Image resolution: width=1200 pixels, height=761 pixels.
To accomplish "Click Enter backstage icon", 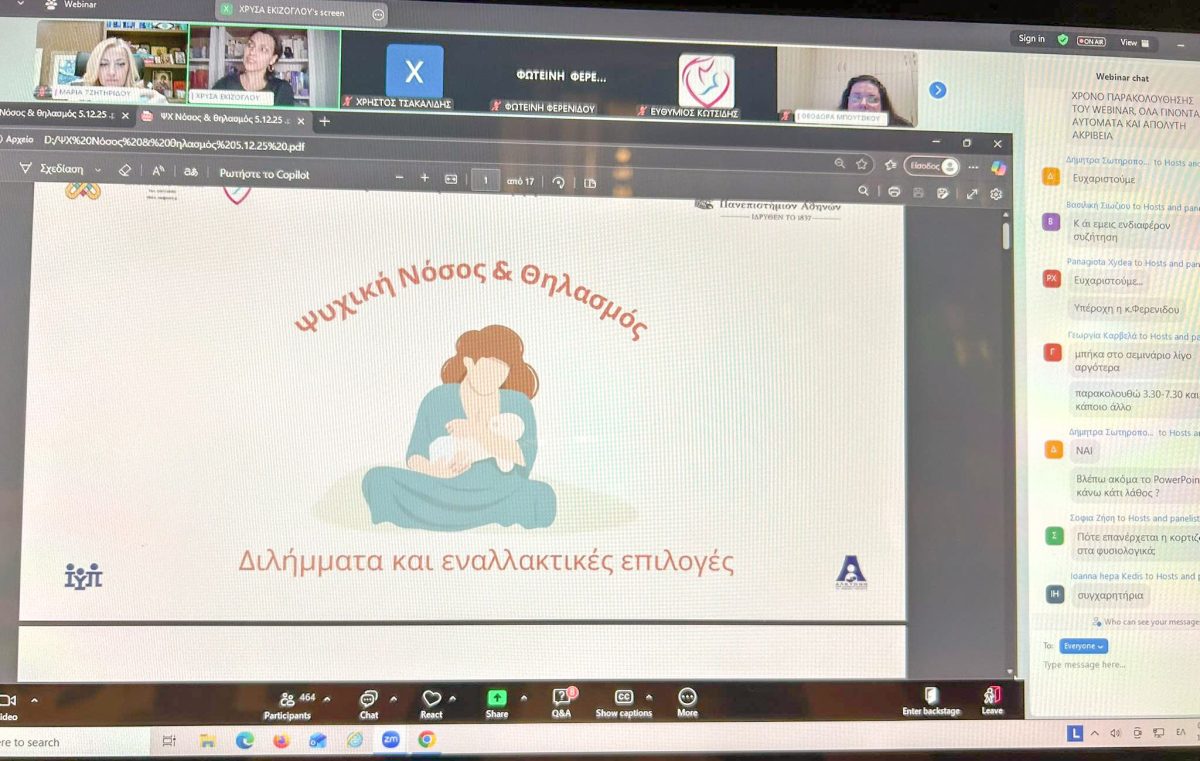I will click(x=931, y=695).
